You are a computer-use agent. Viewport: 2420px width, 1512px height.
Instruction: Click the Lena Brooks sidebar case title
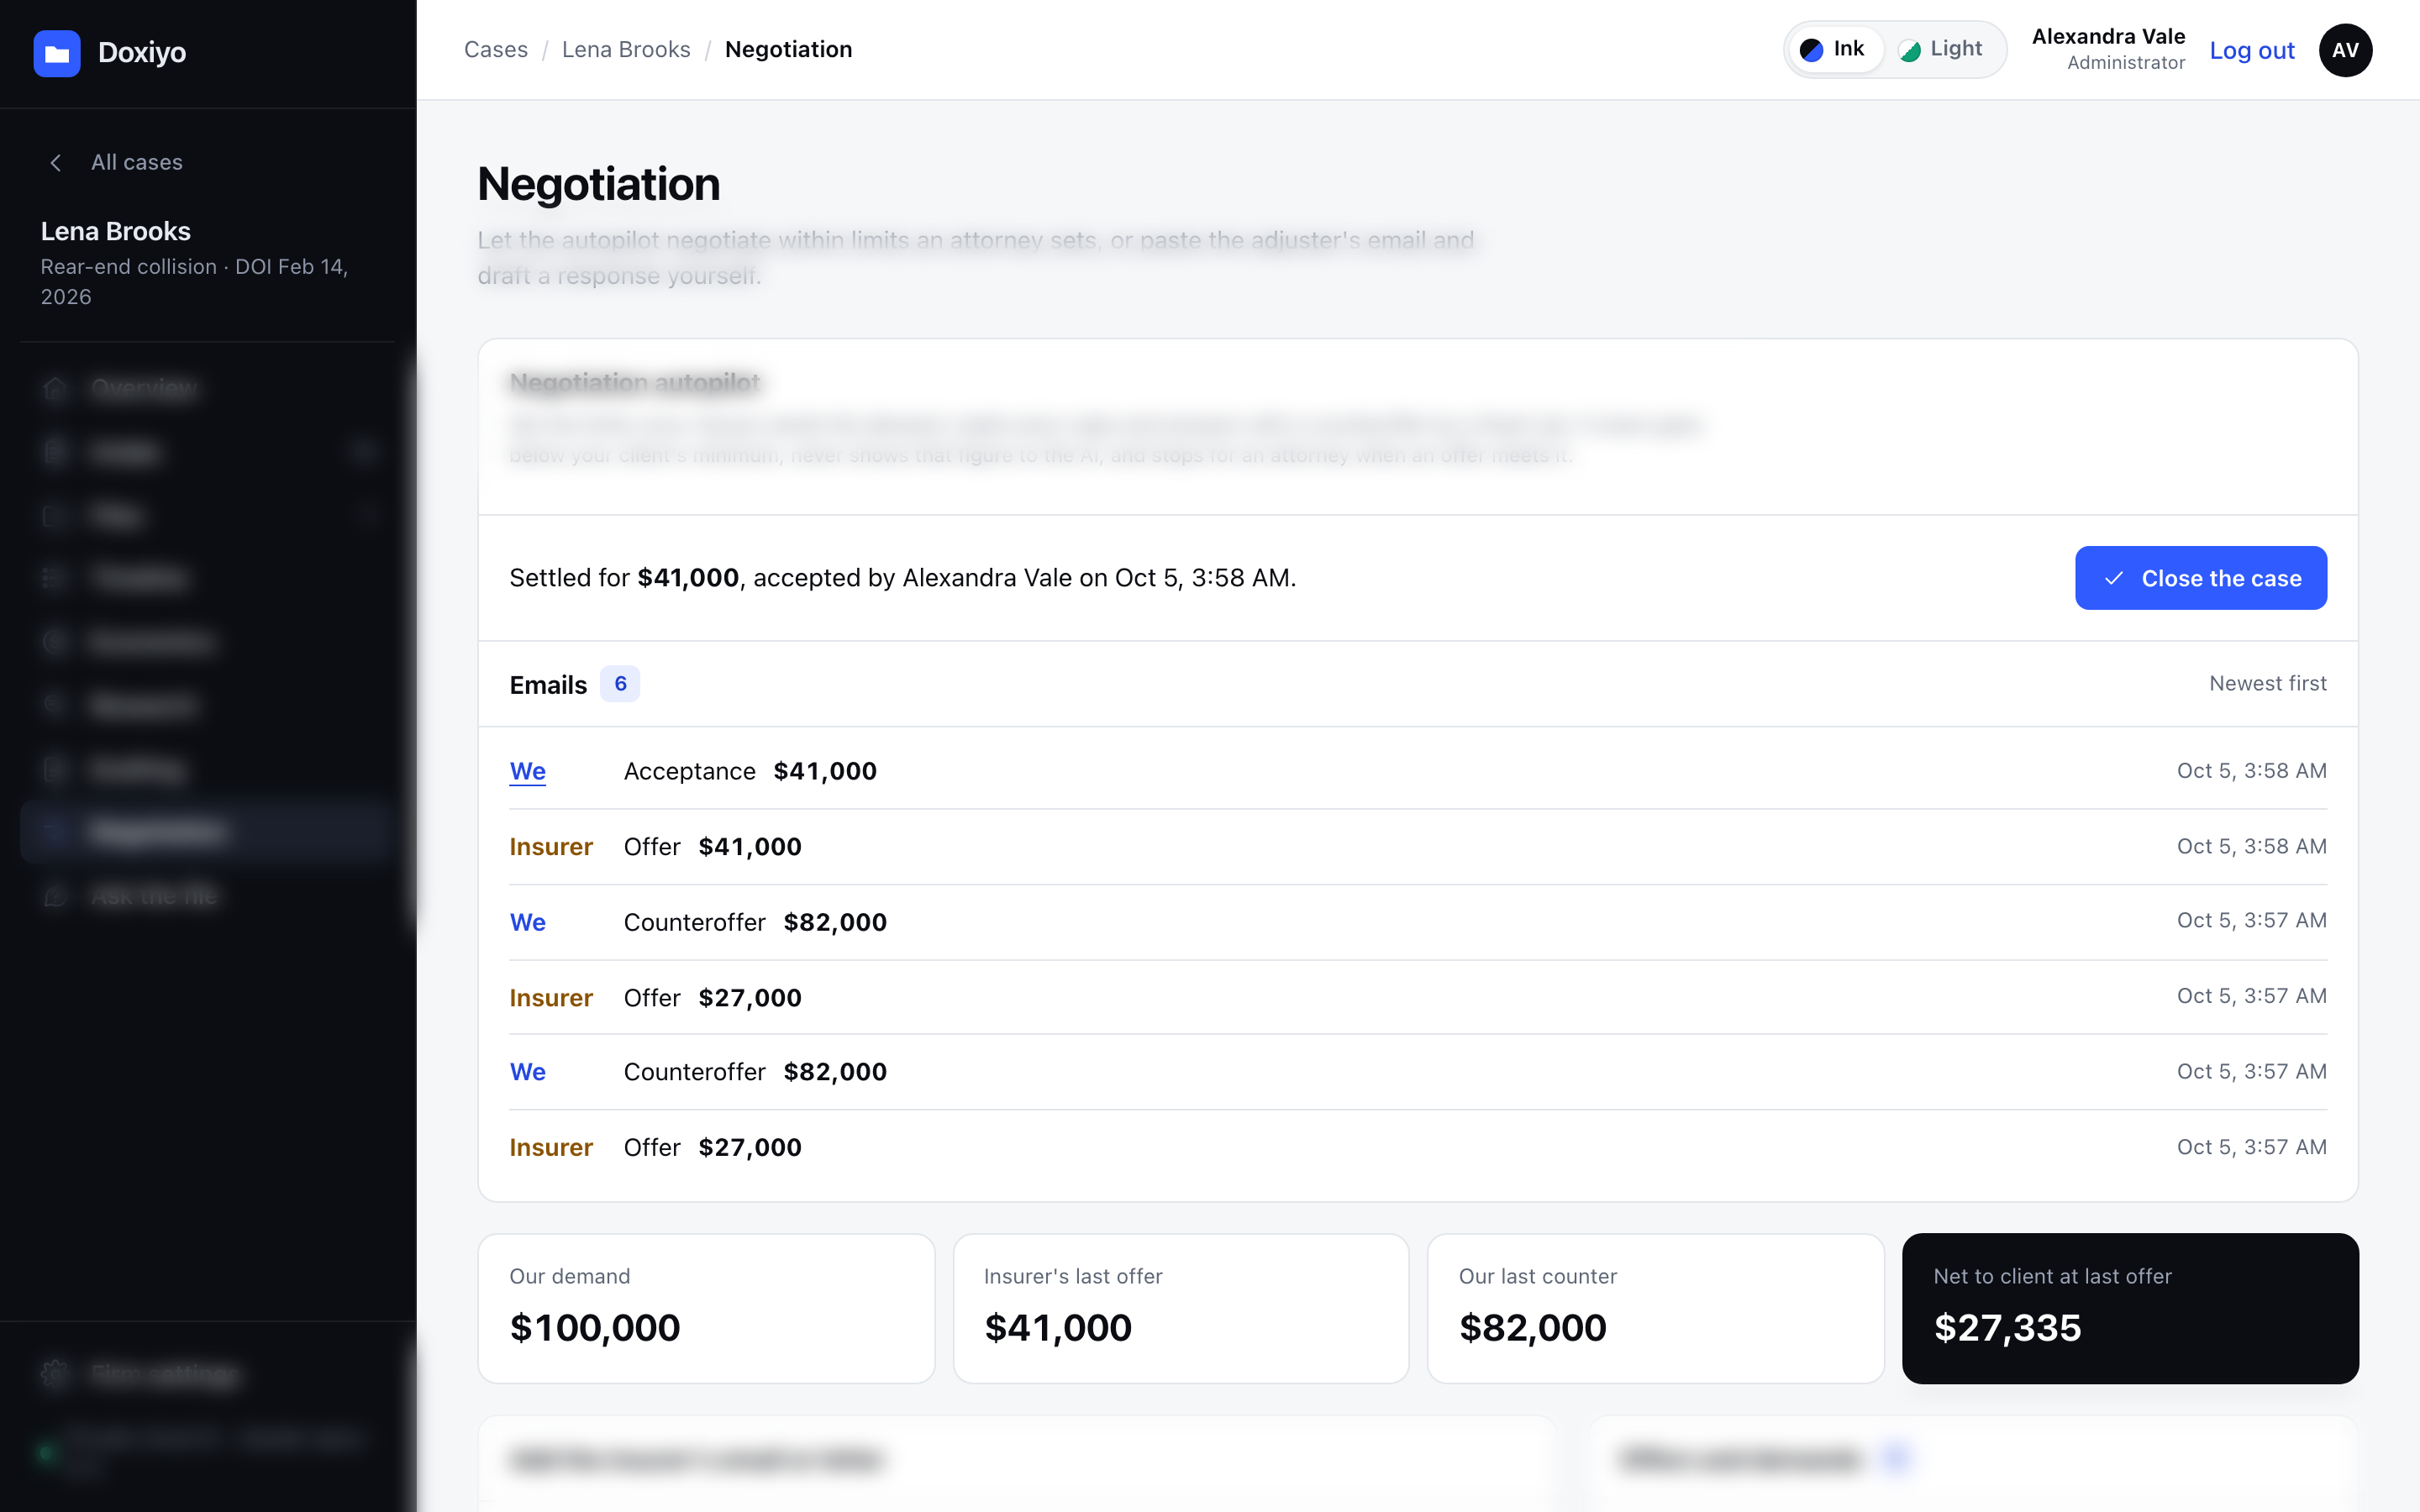pyautogui.click(x=116, y=231)
